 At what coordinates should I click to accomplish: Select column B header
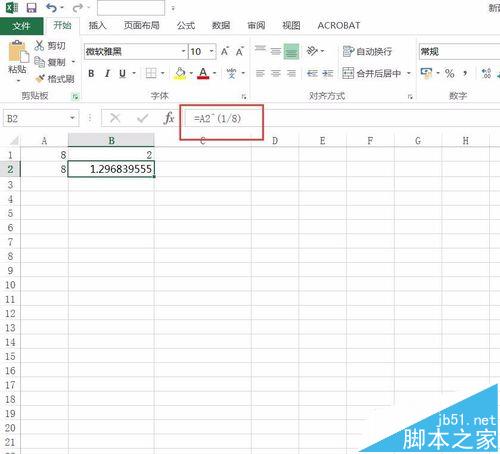[x=111, y=140]
